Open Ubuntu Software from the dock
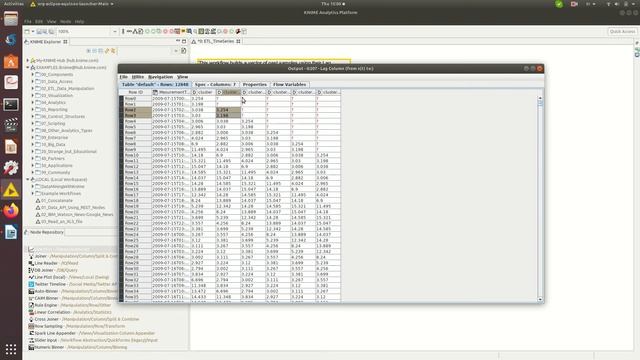This screenshot has height=360, width=640. (x=11, y=61)
